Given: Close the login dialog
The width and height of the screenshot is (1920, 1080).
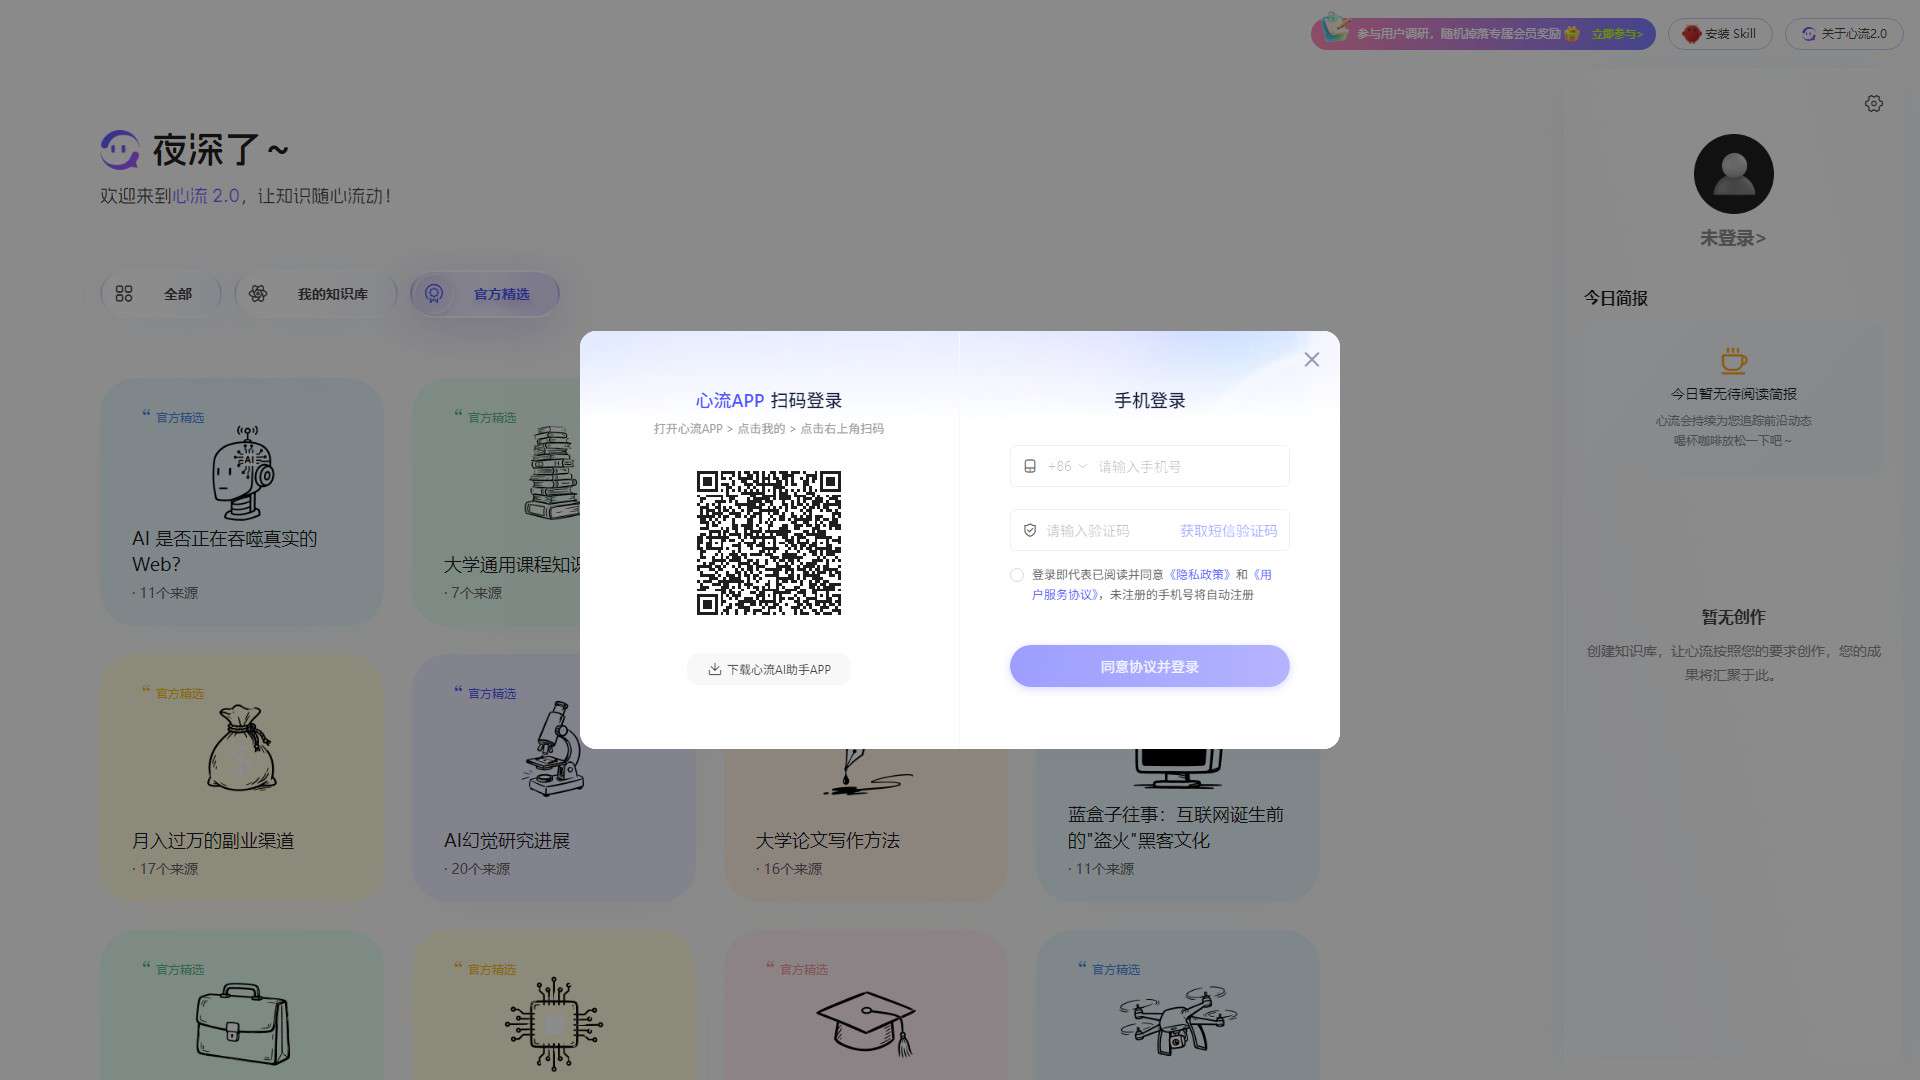Looking at the screenshot, I should [x=1312, y=359].
